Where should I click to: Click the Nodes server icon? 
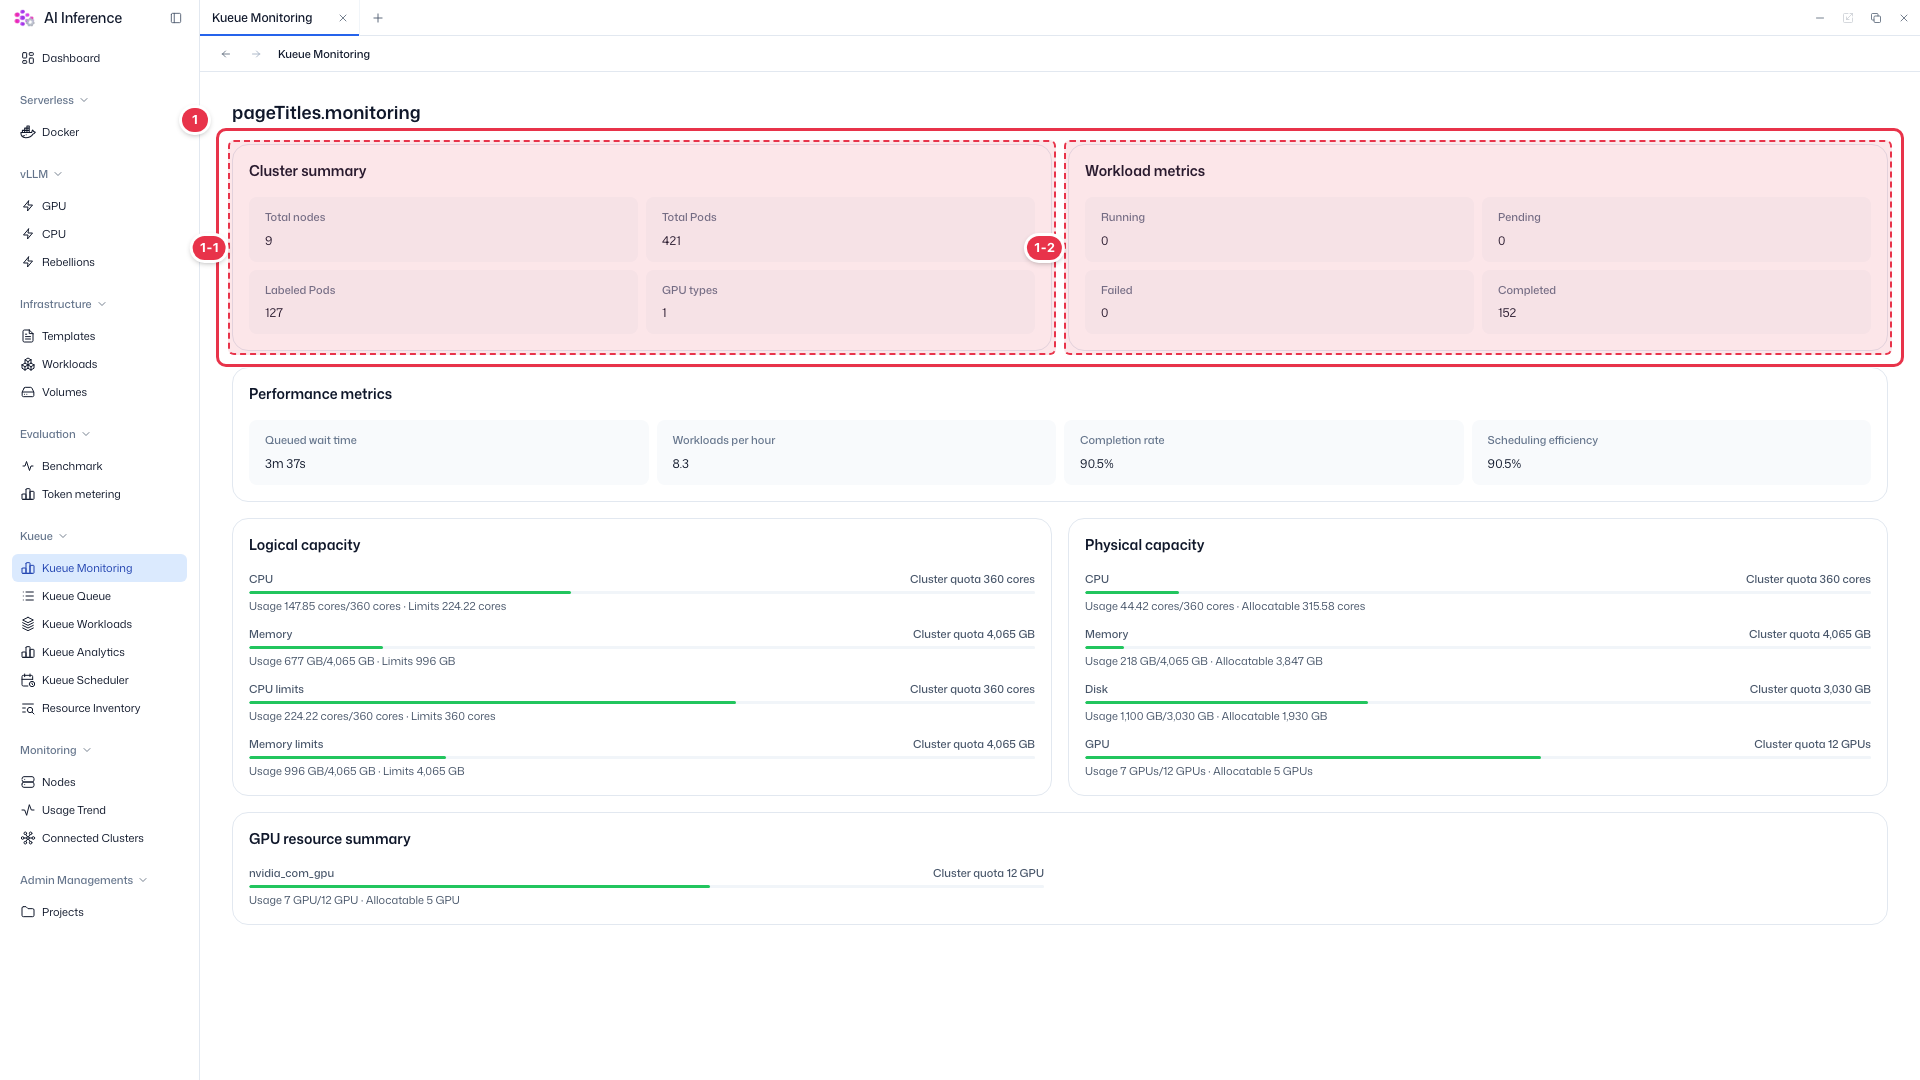point(28,782)
